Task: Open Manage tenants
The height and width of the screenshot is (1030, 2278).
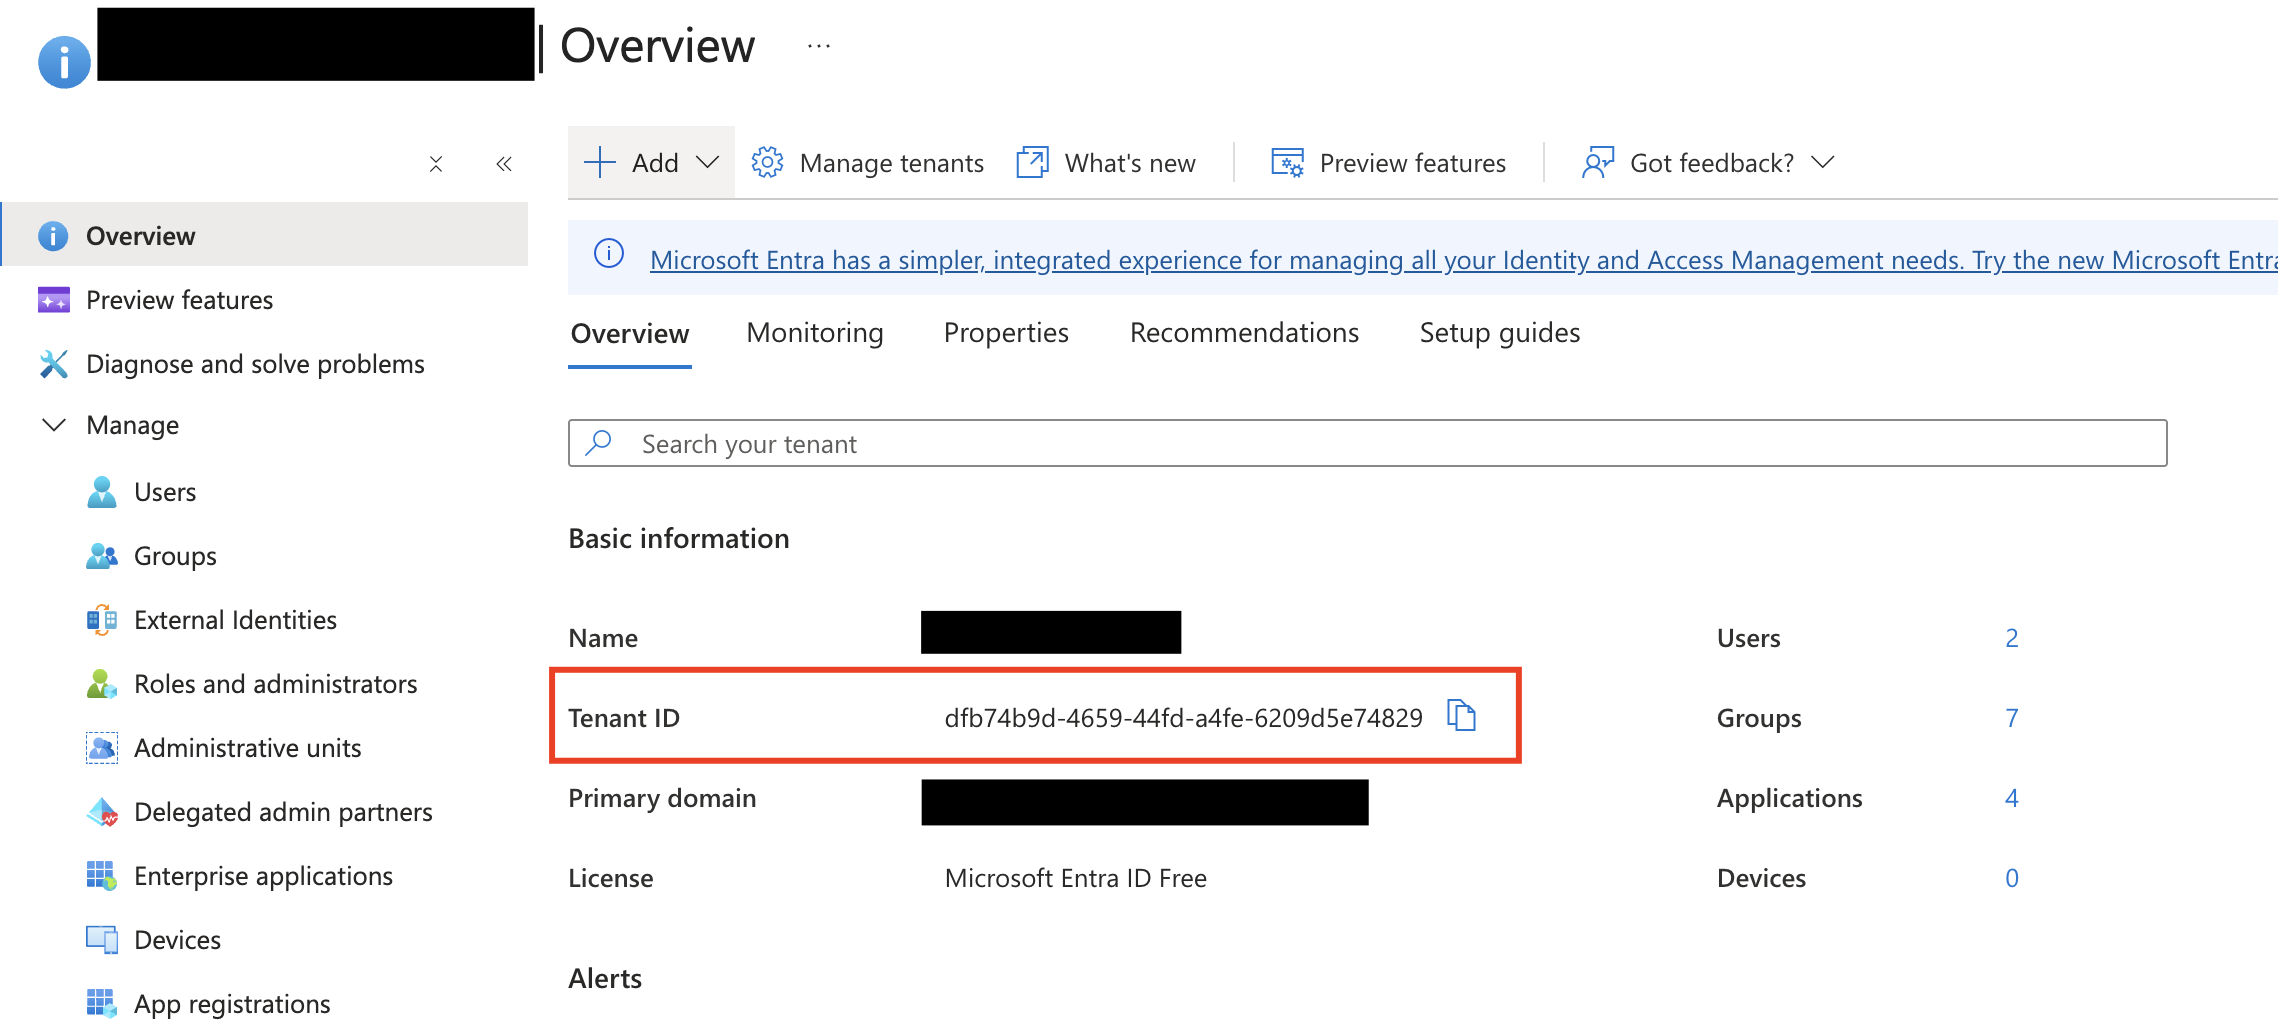Action: coord(891,163)
